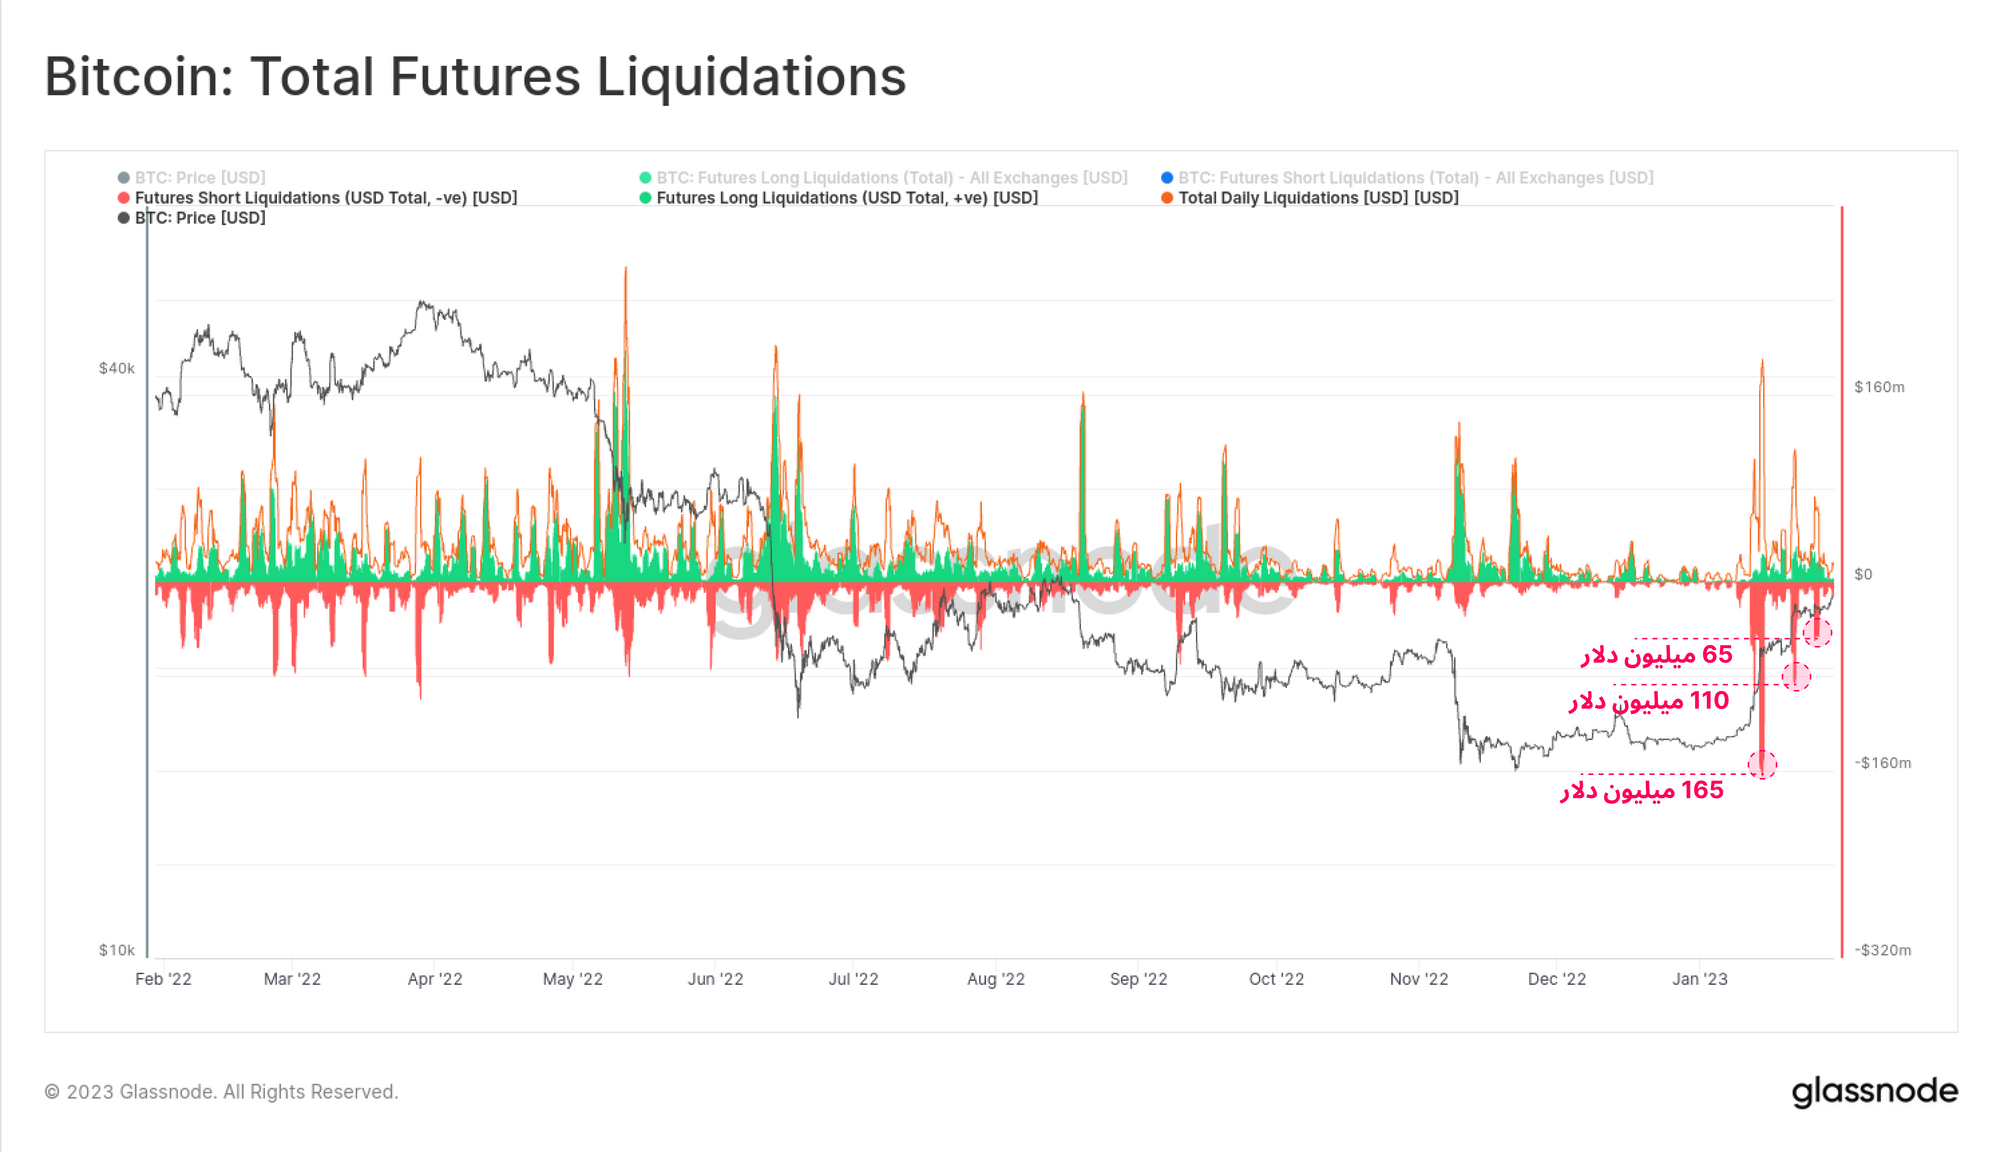Select the Jun '22 x-axis label
This screenshot has height=1152, width=2000.
[715, 979]
